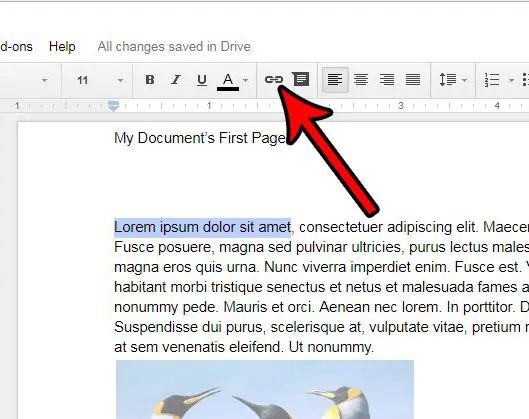Click highlighted text 'Lorem ipsum dolor sit amet'

click(x=202, y=227)
